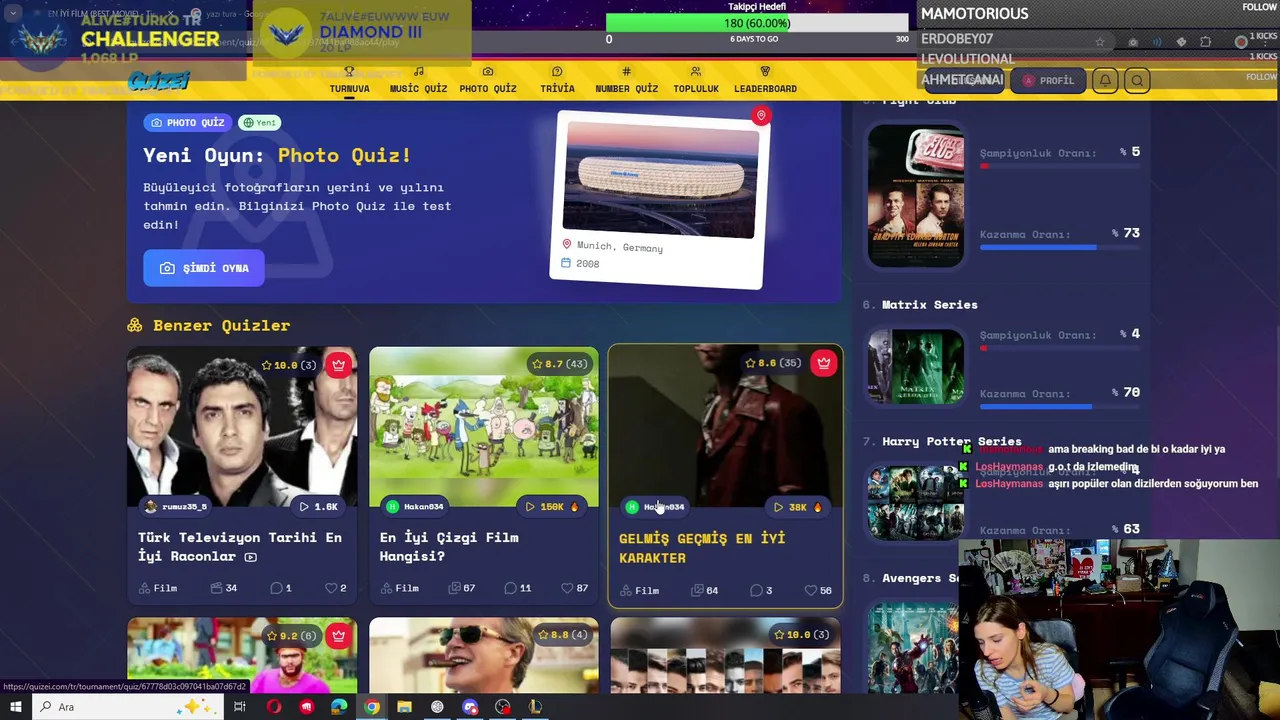The width and height of the screenshot is (1280, 720).
Task: Click author rumuz35_5 on the first card
Action: (x=176, y=507)
